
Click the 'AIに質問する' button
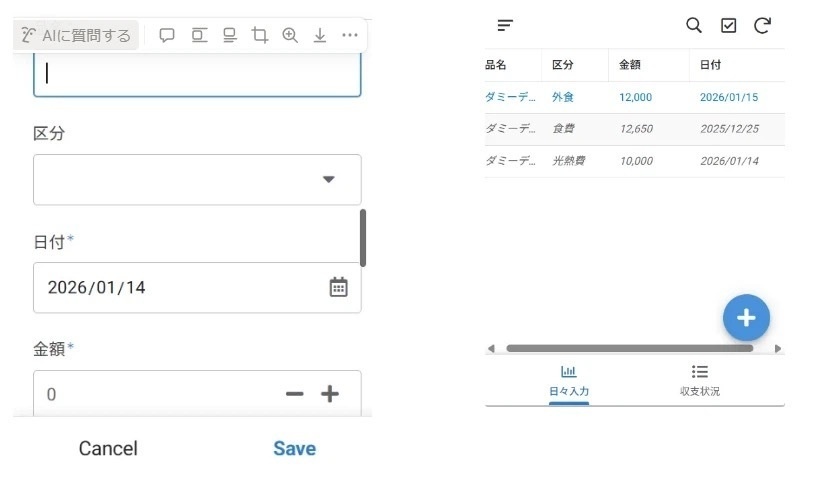(x=76, y=35)
